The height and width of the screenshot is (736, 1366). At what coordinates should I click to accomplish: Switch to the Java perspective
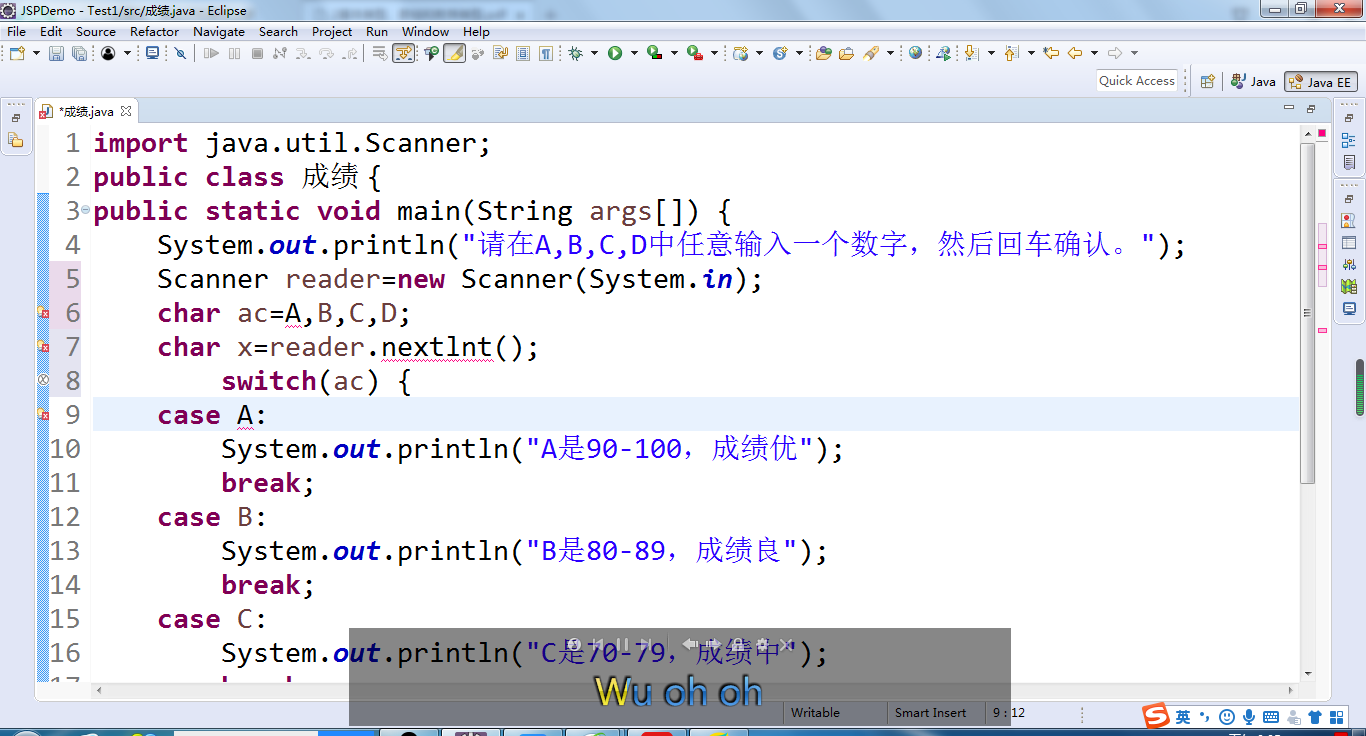[1253, 82]
